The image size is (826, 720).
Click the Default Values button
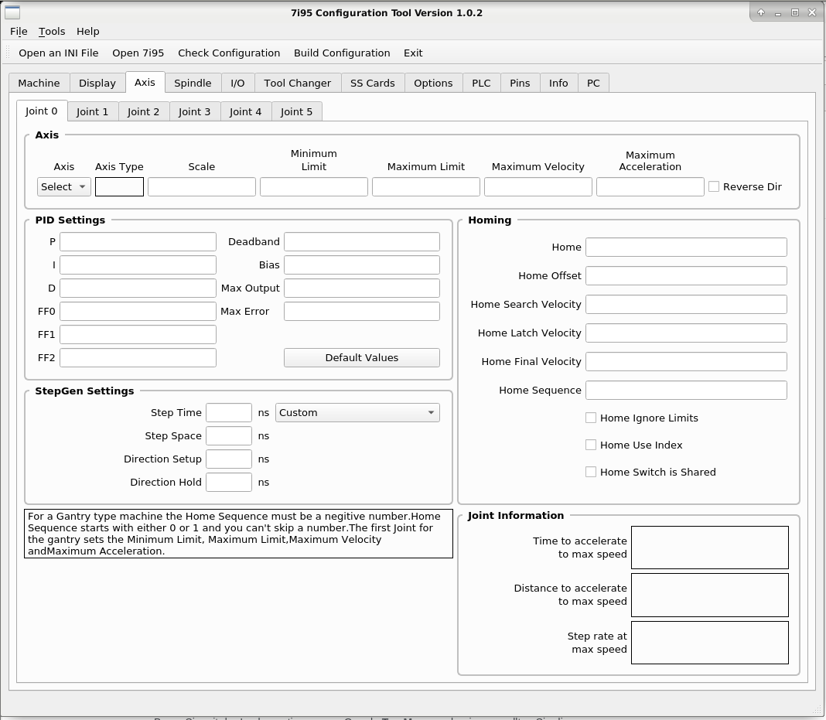click(362, 358)
